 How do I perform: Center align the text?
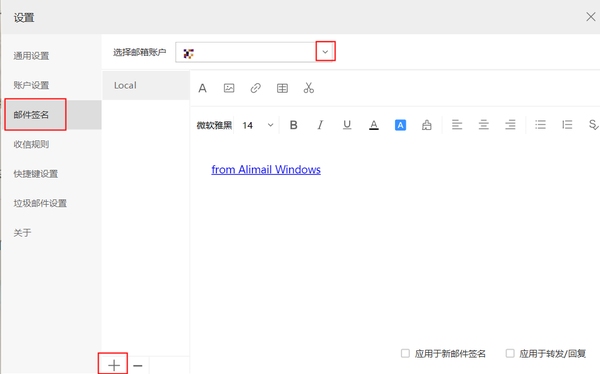484,125
